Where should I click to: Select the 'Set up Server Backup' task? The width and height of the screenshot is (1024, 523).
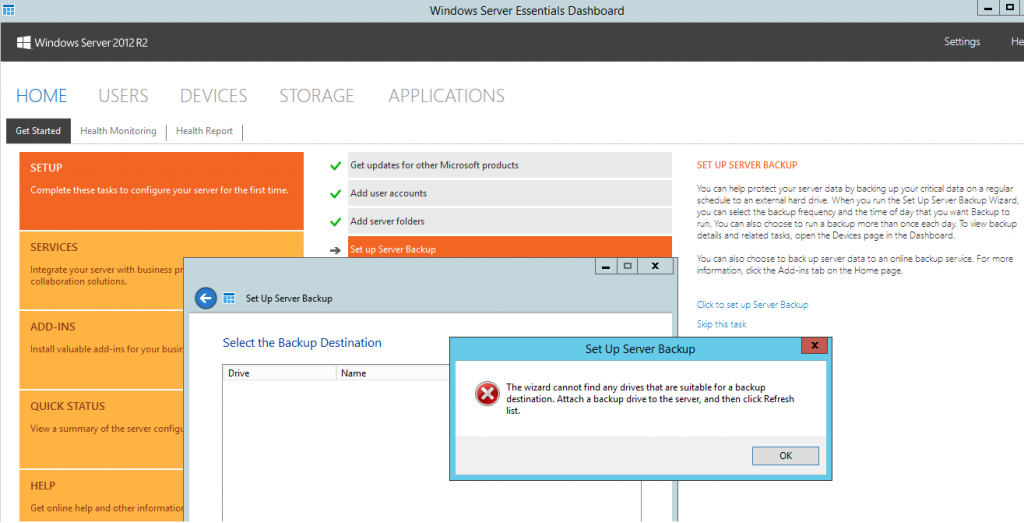coord(509,247)
